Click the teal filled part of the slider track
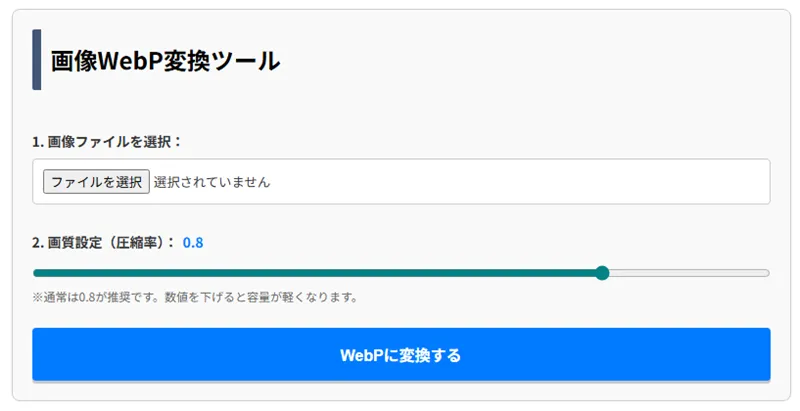The height and width of the screenshot is (411, 800). tap(300, 273)
